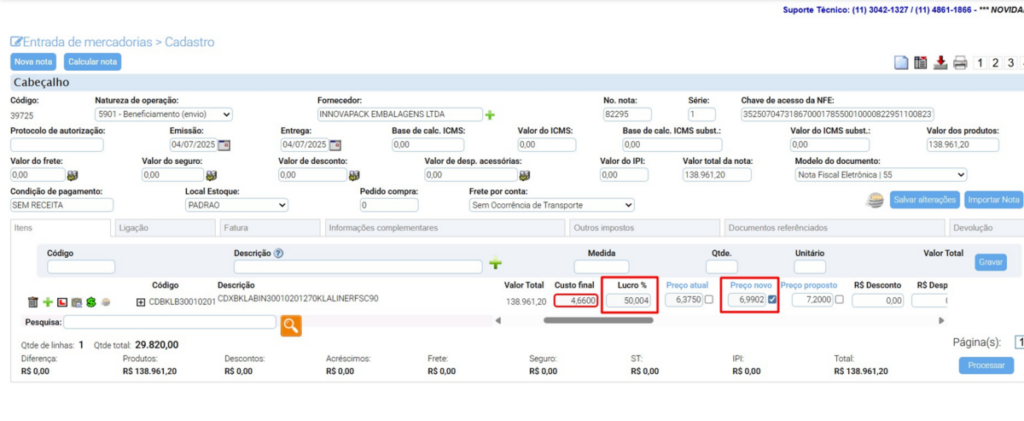Click the help question mark beside Descrição
This screenshot has width=1024, height=421.
pos(278,253)
